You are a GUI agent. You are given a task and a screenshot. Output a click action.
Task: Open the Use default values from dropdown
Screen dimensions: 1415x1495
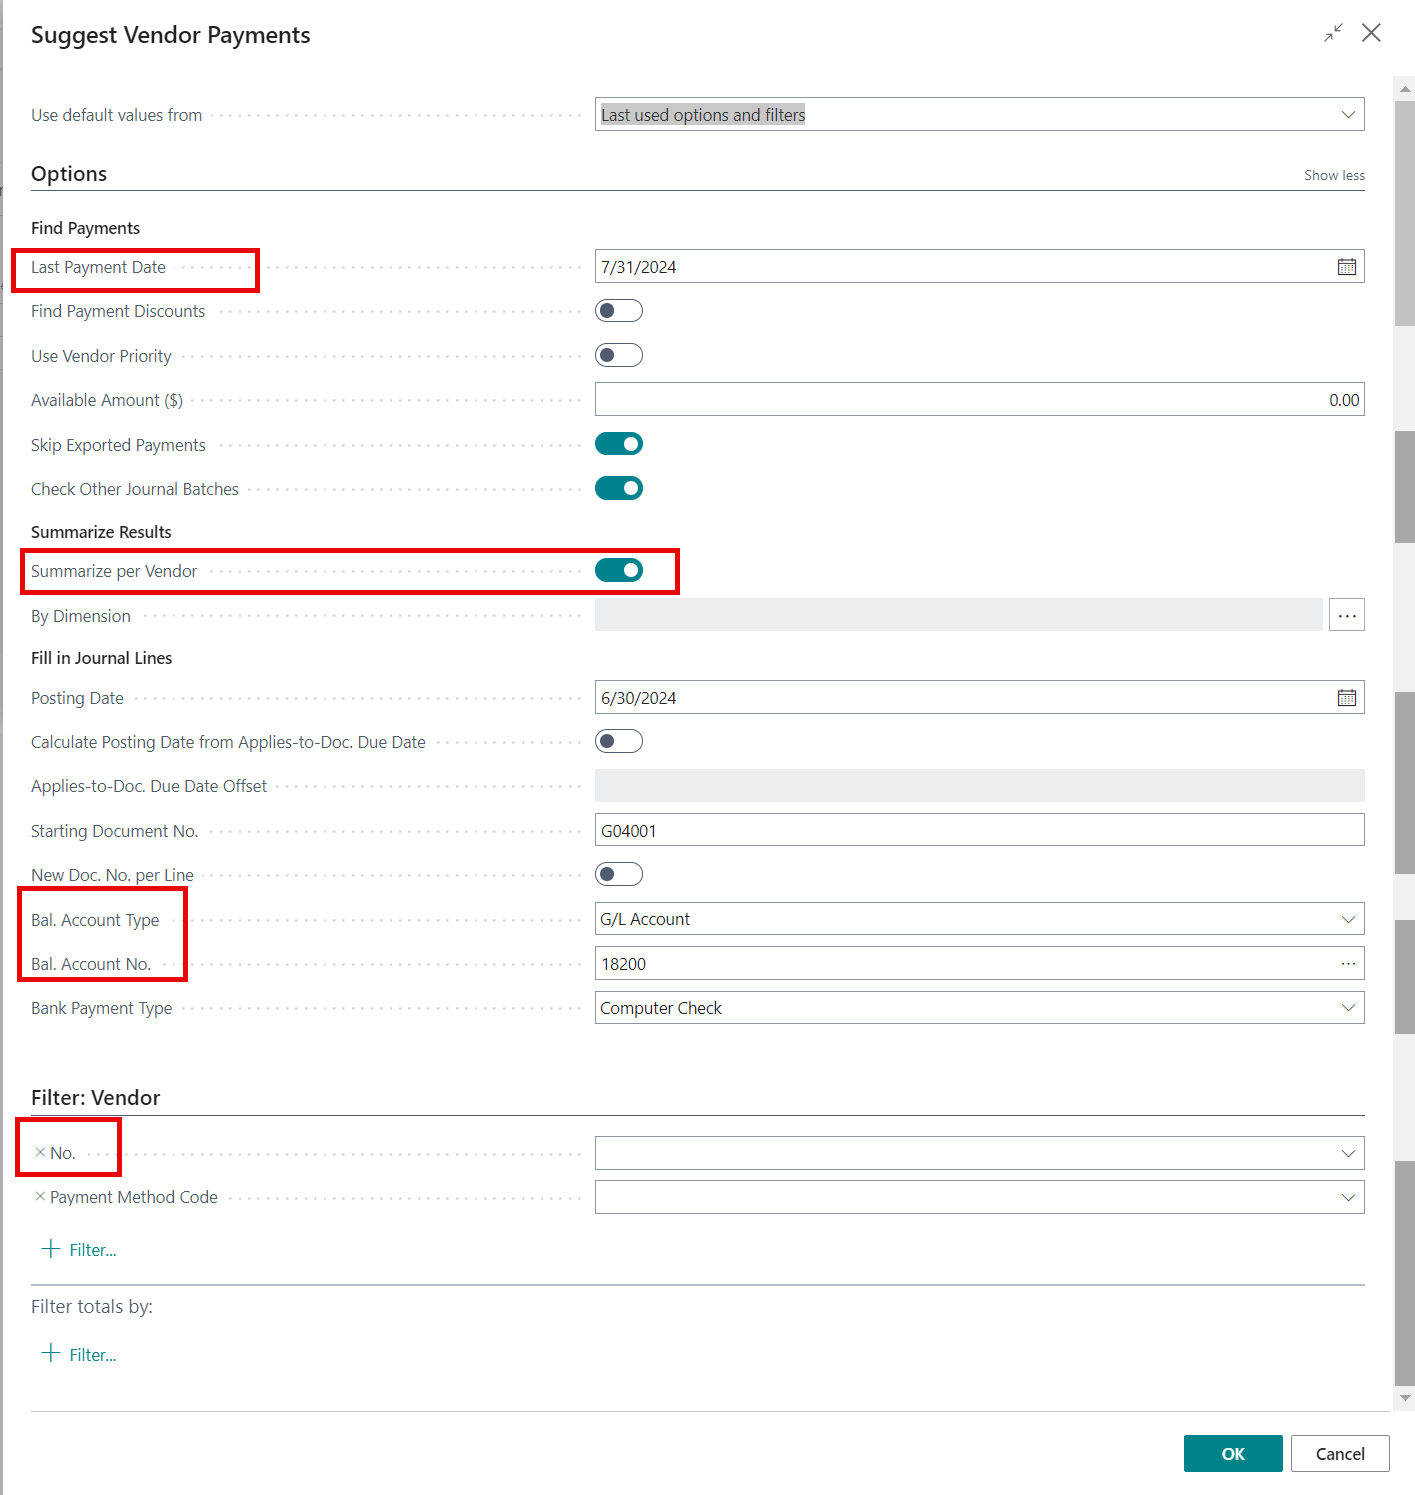[1347, 114]
